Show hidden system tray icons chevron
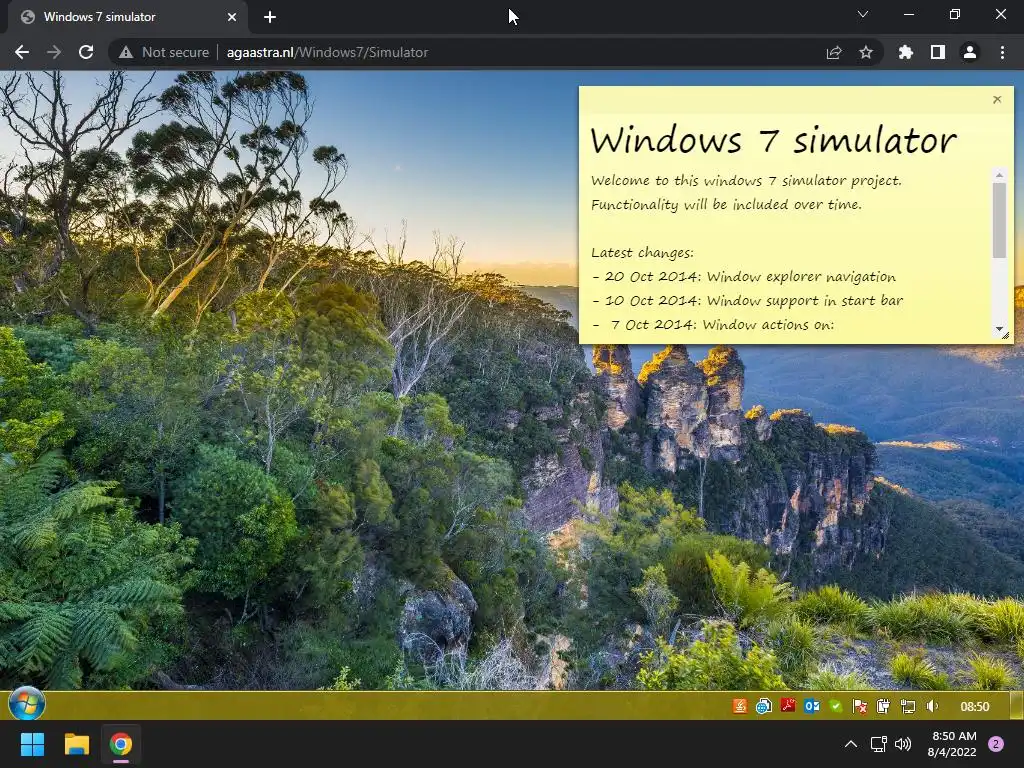Image resolution: width=1024 pixels, height=768 pixels. (850, 744)
